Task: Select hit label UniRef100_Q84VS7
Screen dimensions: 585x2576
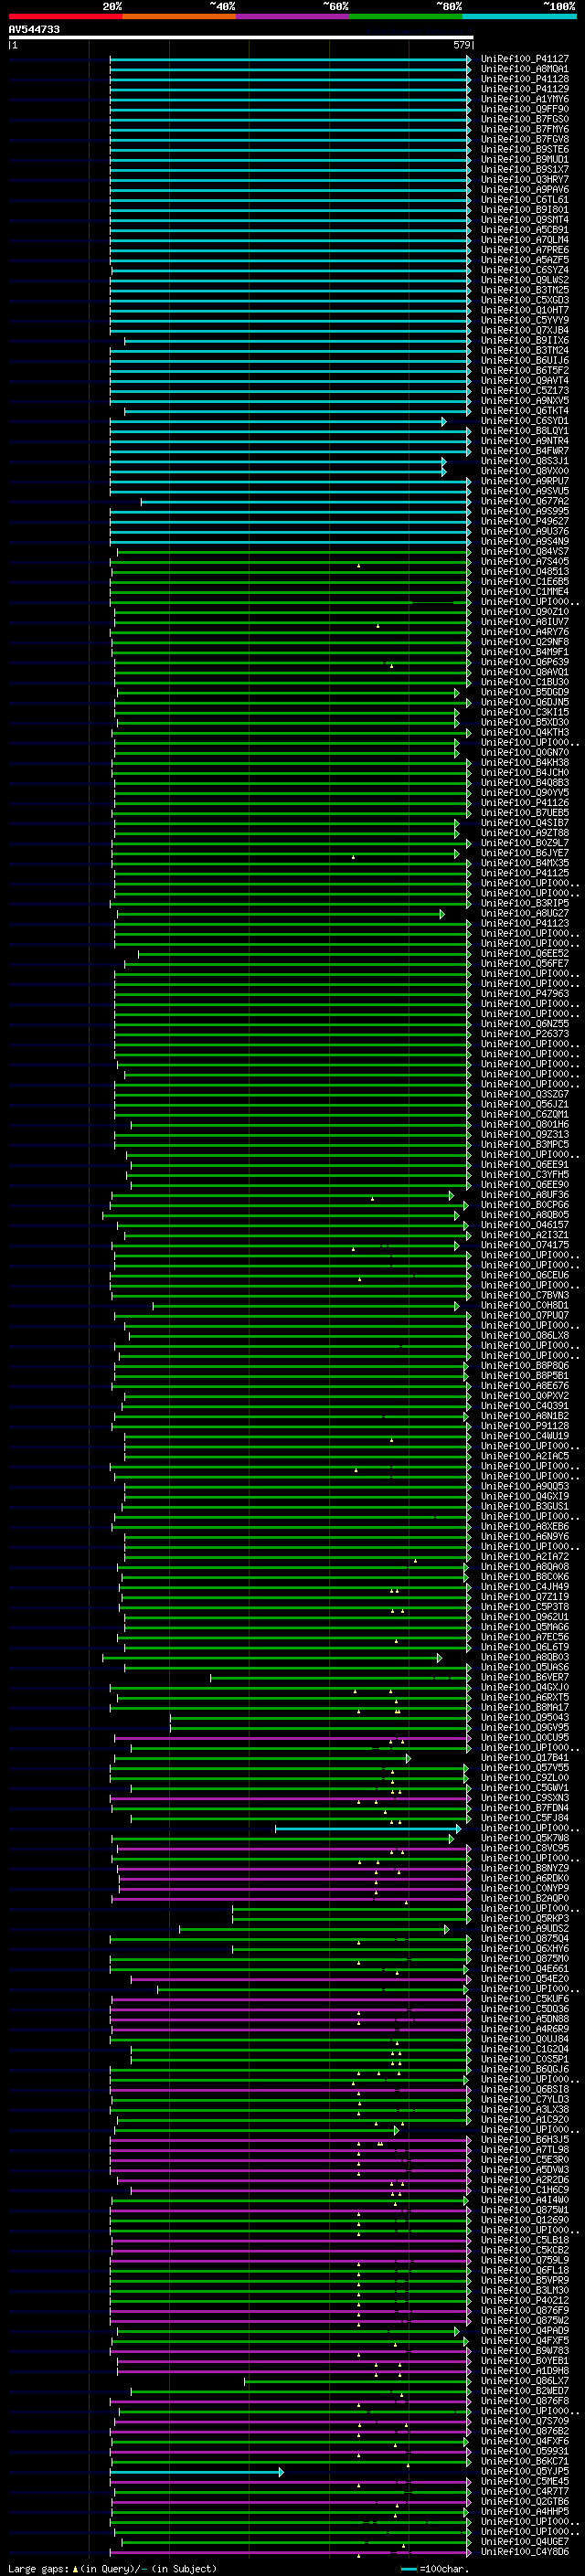Action: pyautogui.click(x=525, y=551)
